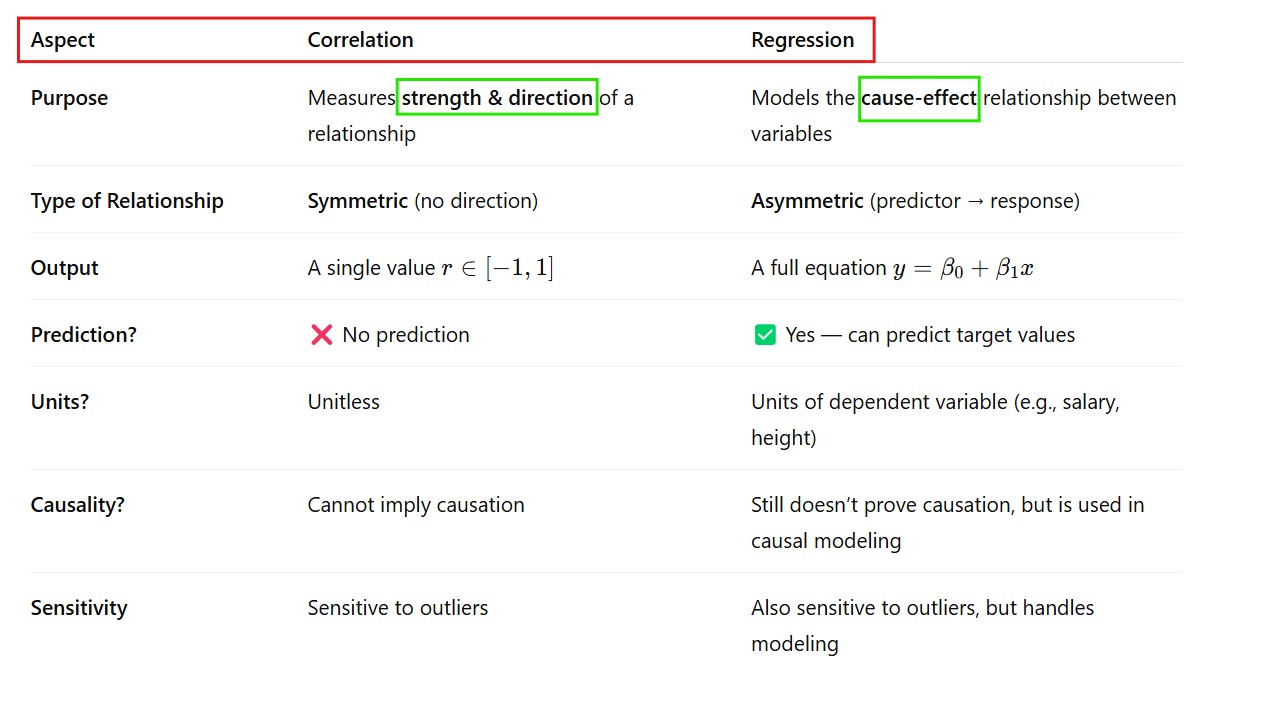Click the Unitless cell text
This screenshot has width=1269, height=723.
tap(343, 402)
